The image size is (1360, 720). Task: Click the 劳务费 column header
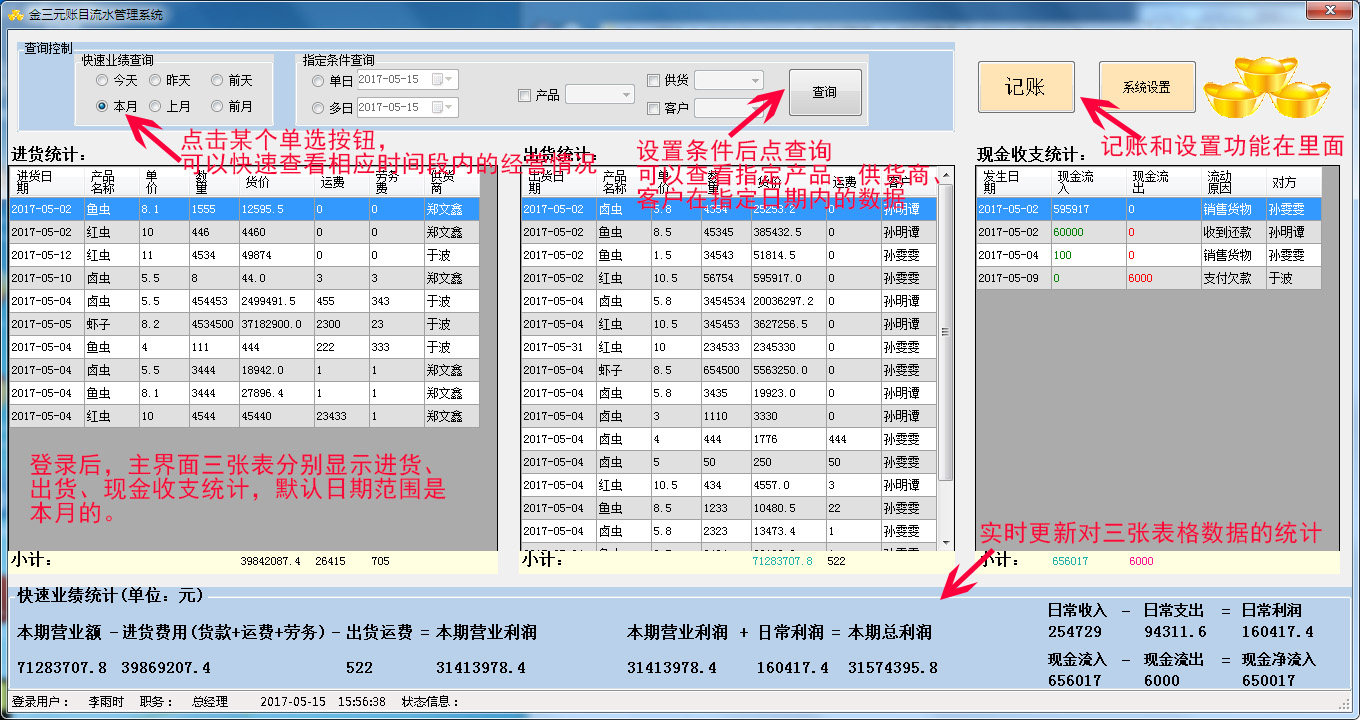(x=395, y=181)
